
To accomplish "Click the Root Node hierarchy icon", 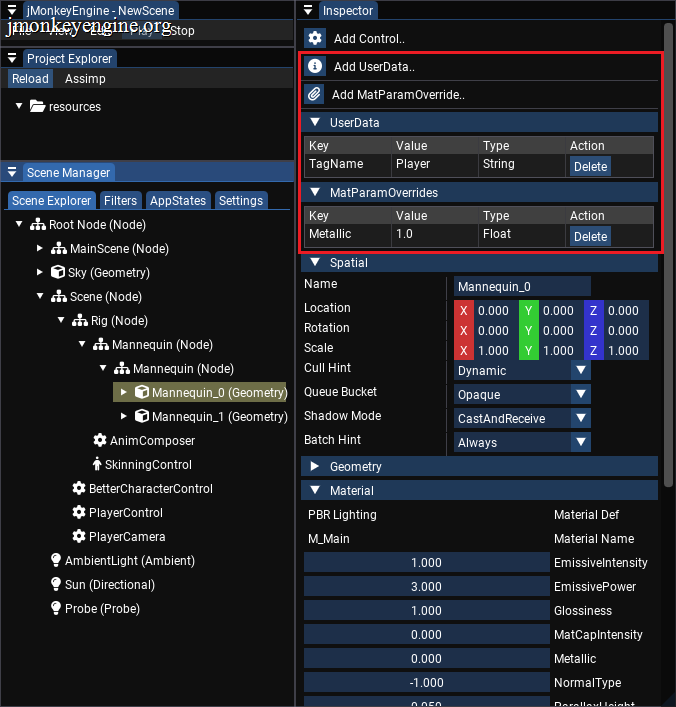I will (38, 225).
